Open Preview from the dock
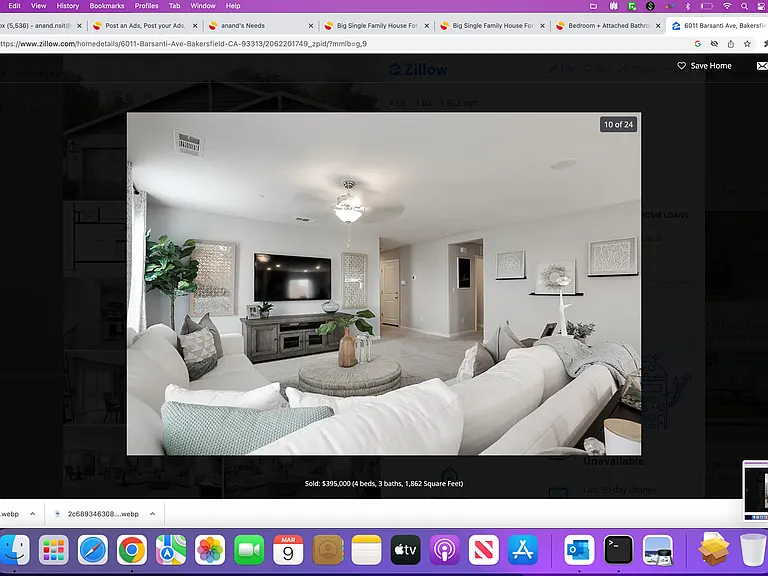The image size is (768, 576). [x=658, y=550]
